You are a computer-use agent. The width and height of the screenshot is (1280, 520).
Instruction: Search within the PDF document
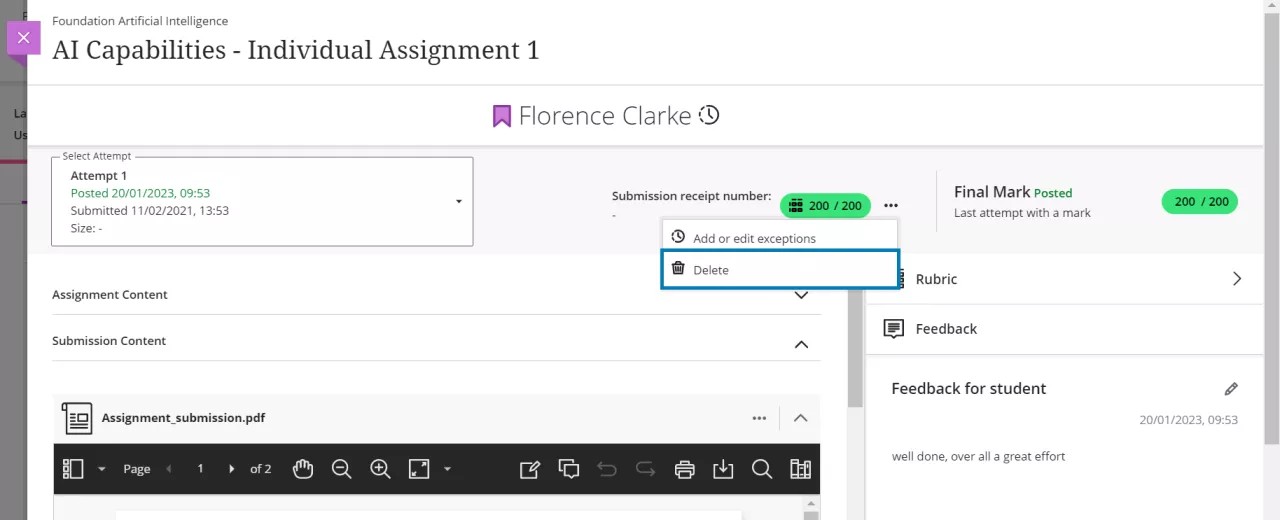(x=761, y=469)
